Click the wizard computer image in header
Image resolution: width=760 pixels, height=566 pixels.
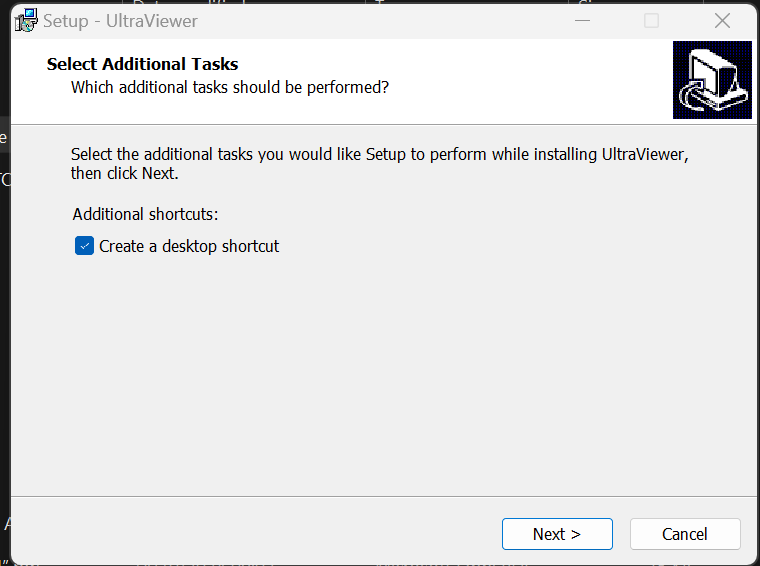click(x=712, y=80)
